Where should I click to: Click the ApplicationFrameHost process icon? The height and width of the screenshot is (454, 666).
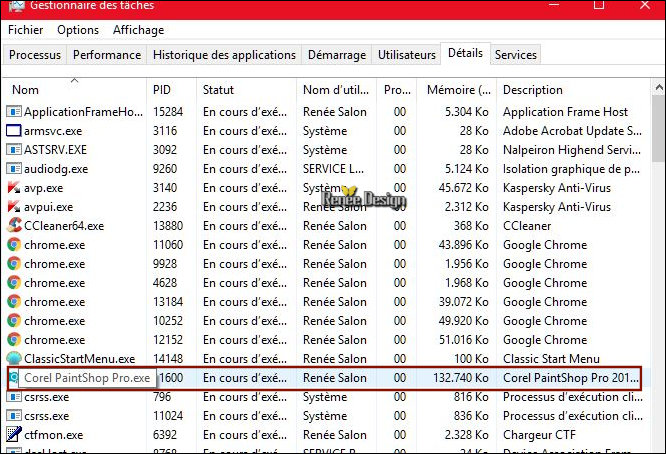[x=14, y=112]
